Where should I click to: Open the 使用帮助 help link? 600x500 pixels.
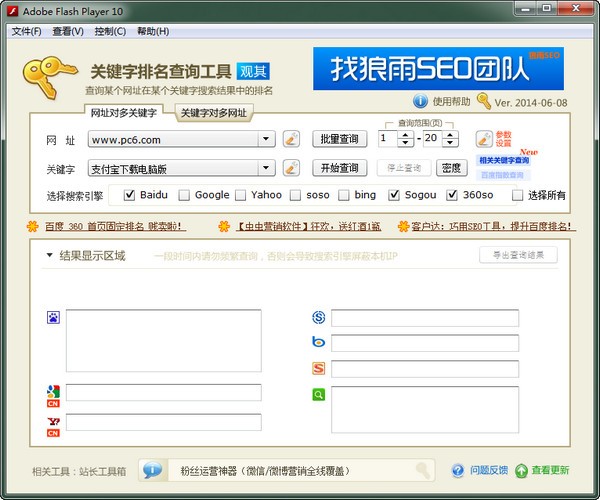[x=452, y=102]
